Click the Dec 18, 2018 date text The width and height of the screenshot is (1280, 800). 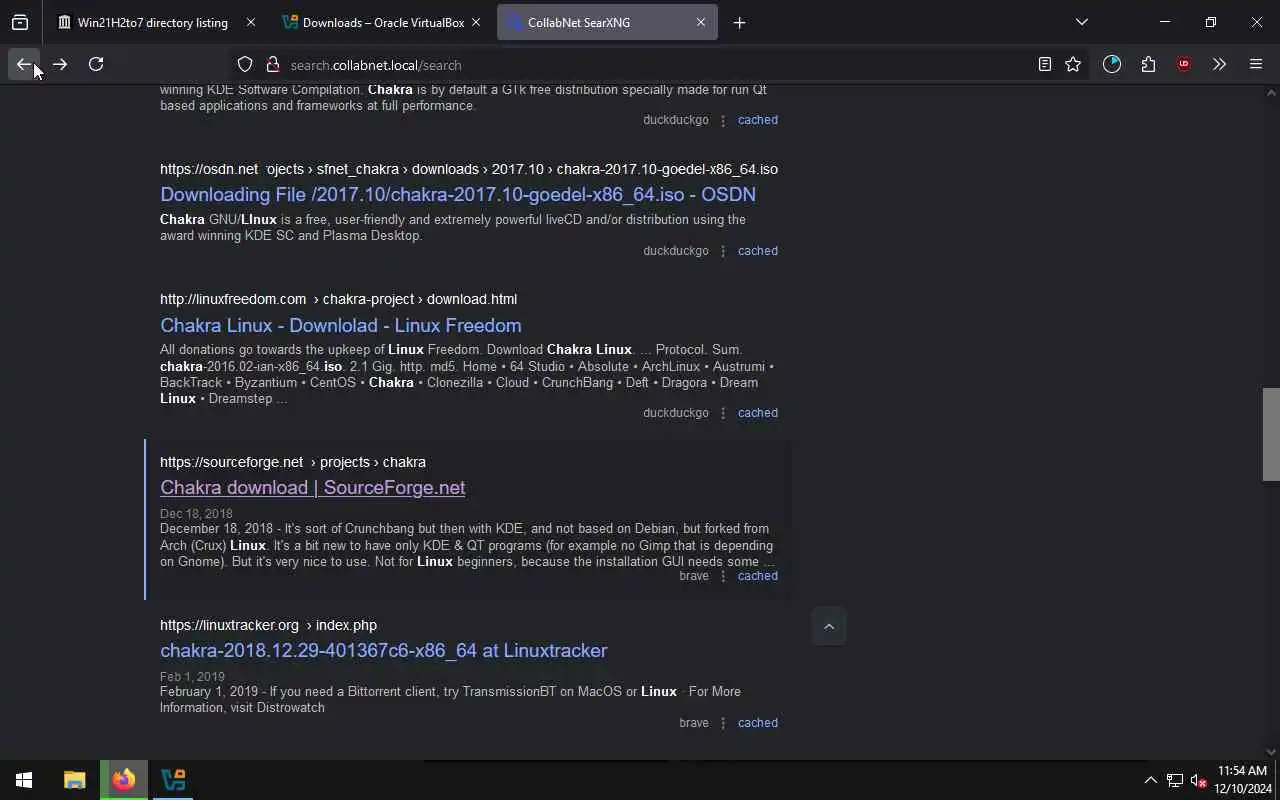coord(196,514)
